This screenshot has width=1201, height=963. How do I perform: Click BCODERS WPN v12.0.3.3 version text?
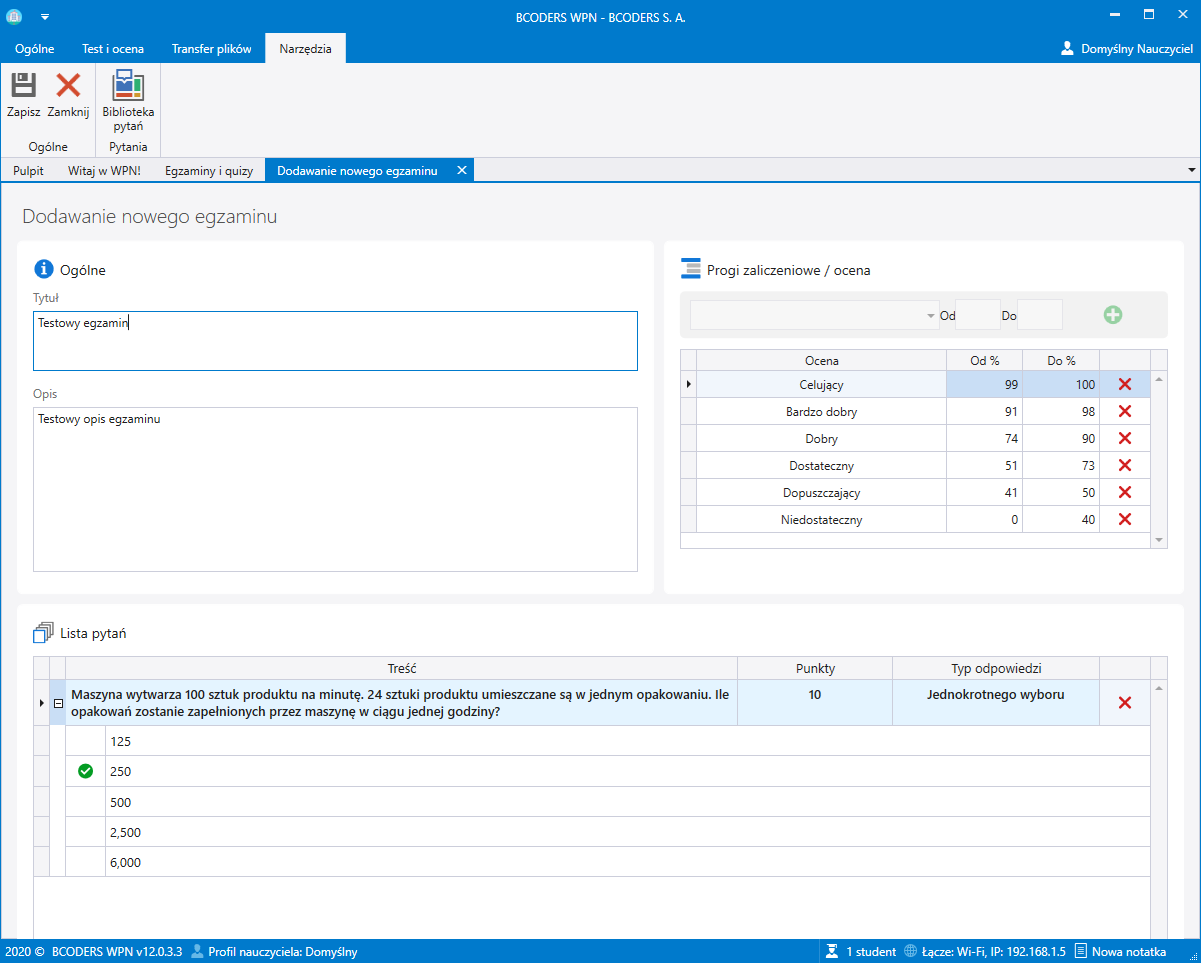point(117,952)
